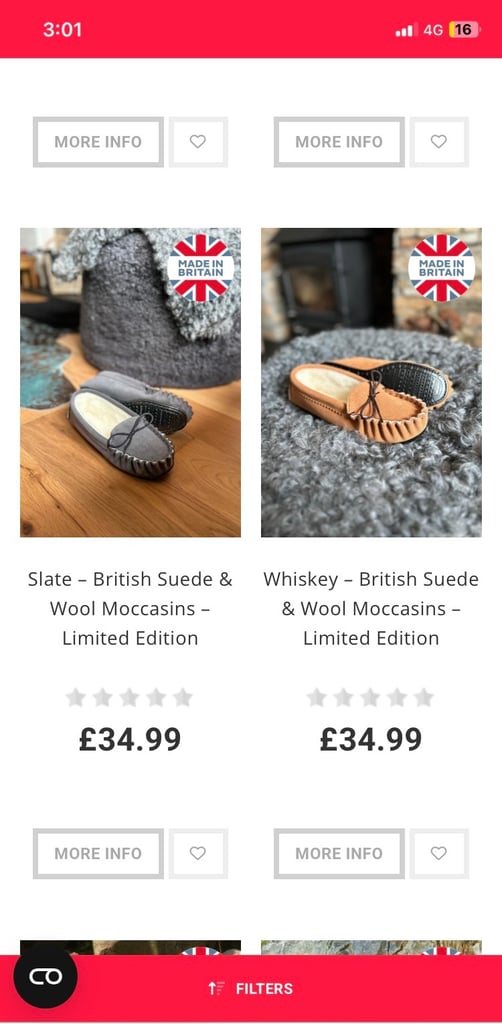Open Slate British Suede moccasins title link
Image resolution: width=502 pixels, height=1024 pixels.
pyautogui.click(x=130, y=608)
